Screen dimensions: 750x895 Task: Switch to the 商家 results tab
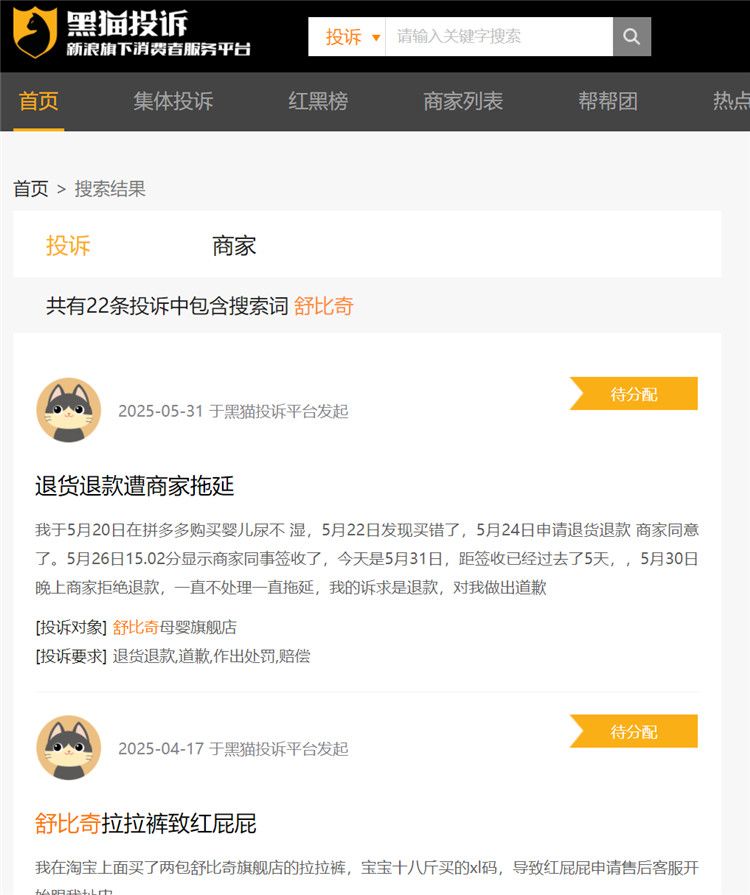[234, 245]
